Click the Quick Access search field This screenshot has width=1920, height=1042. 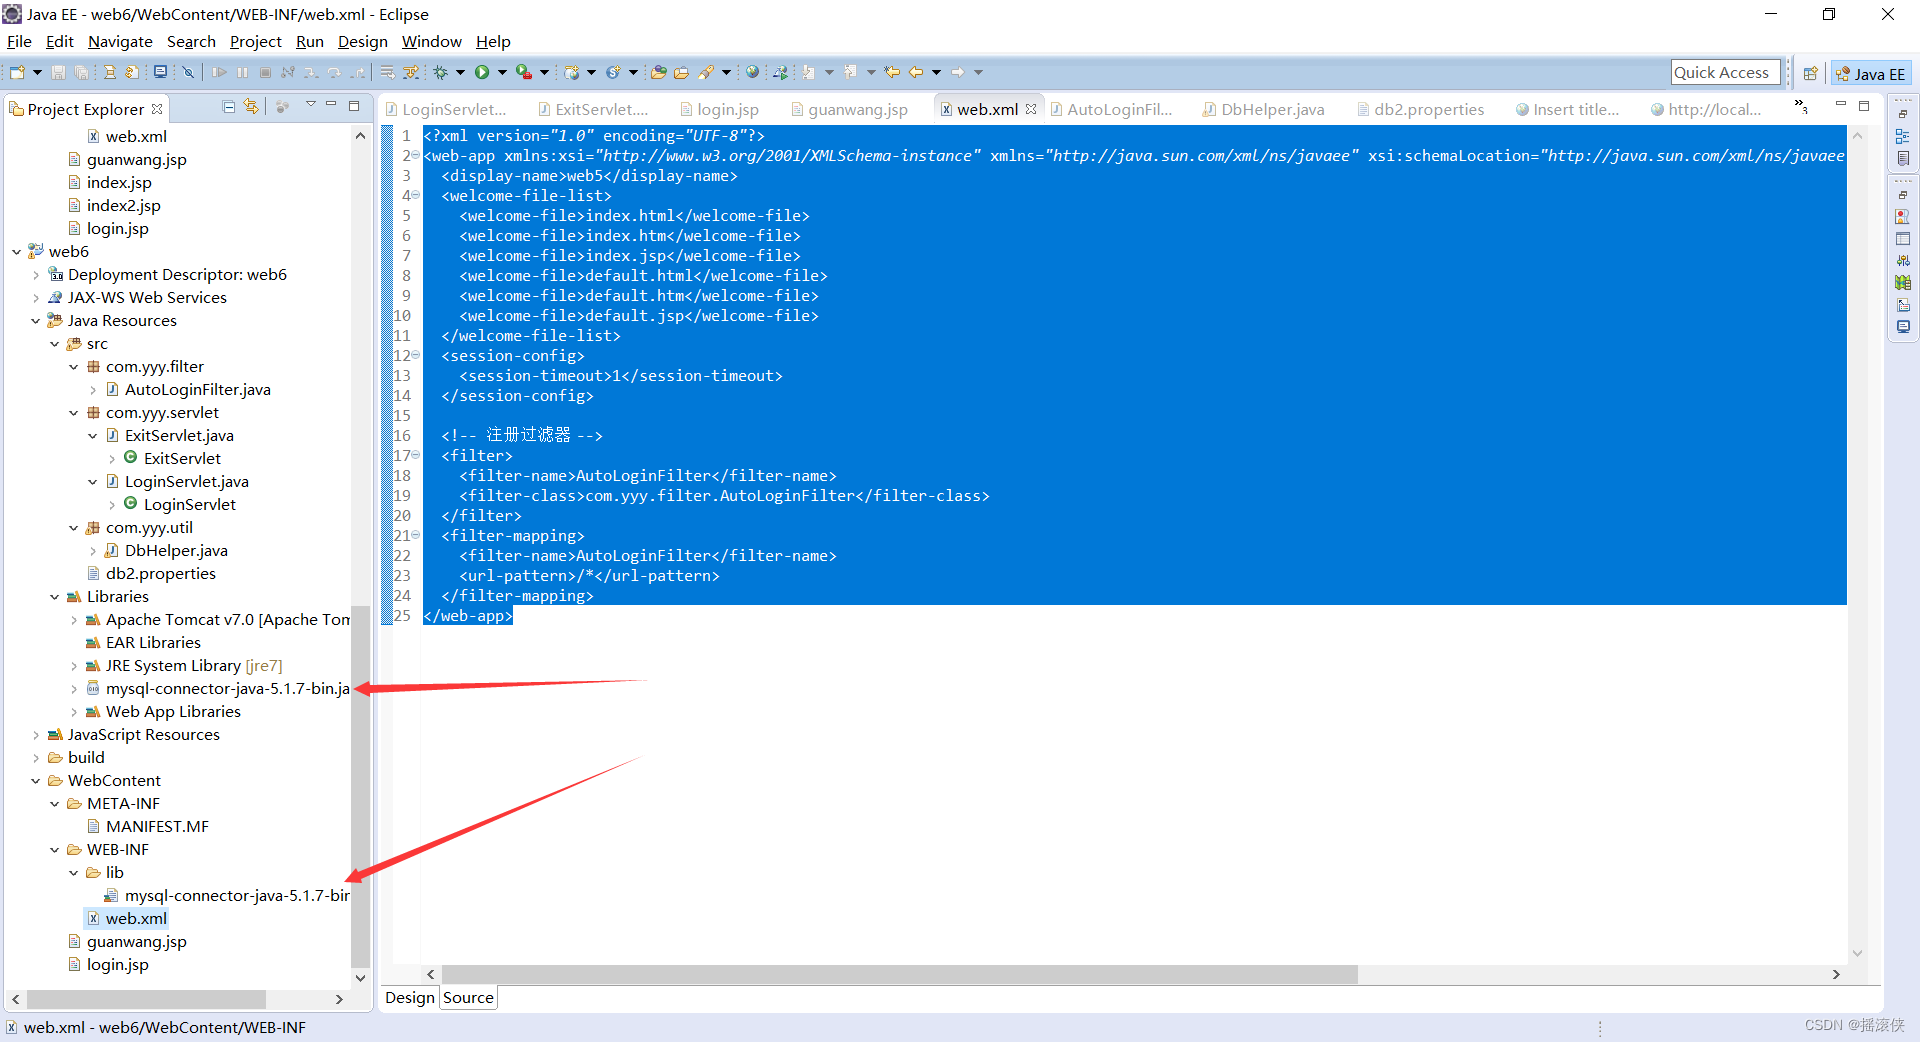1726,72
